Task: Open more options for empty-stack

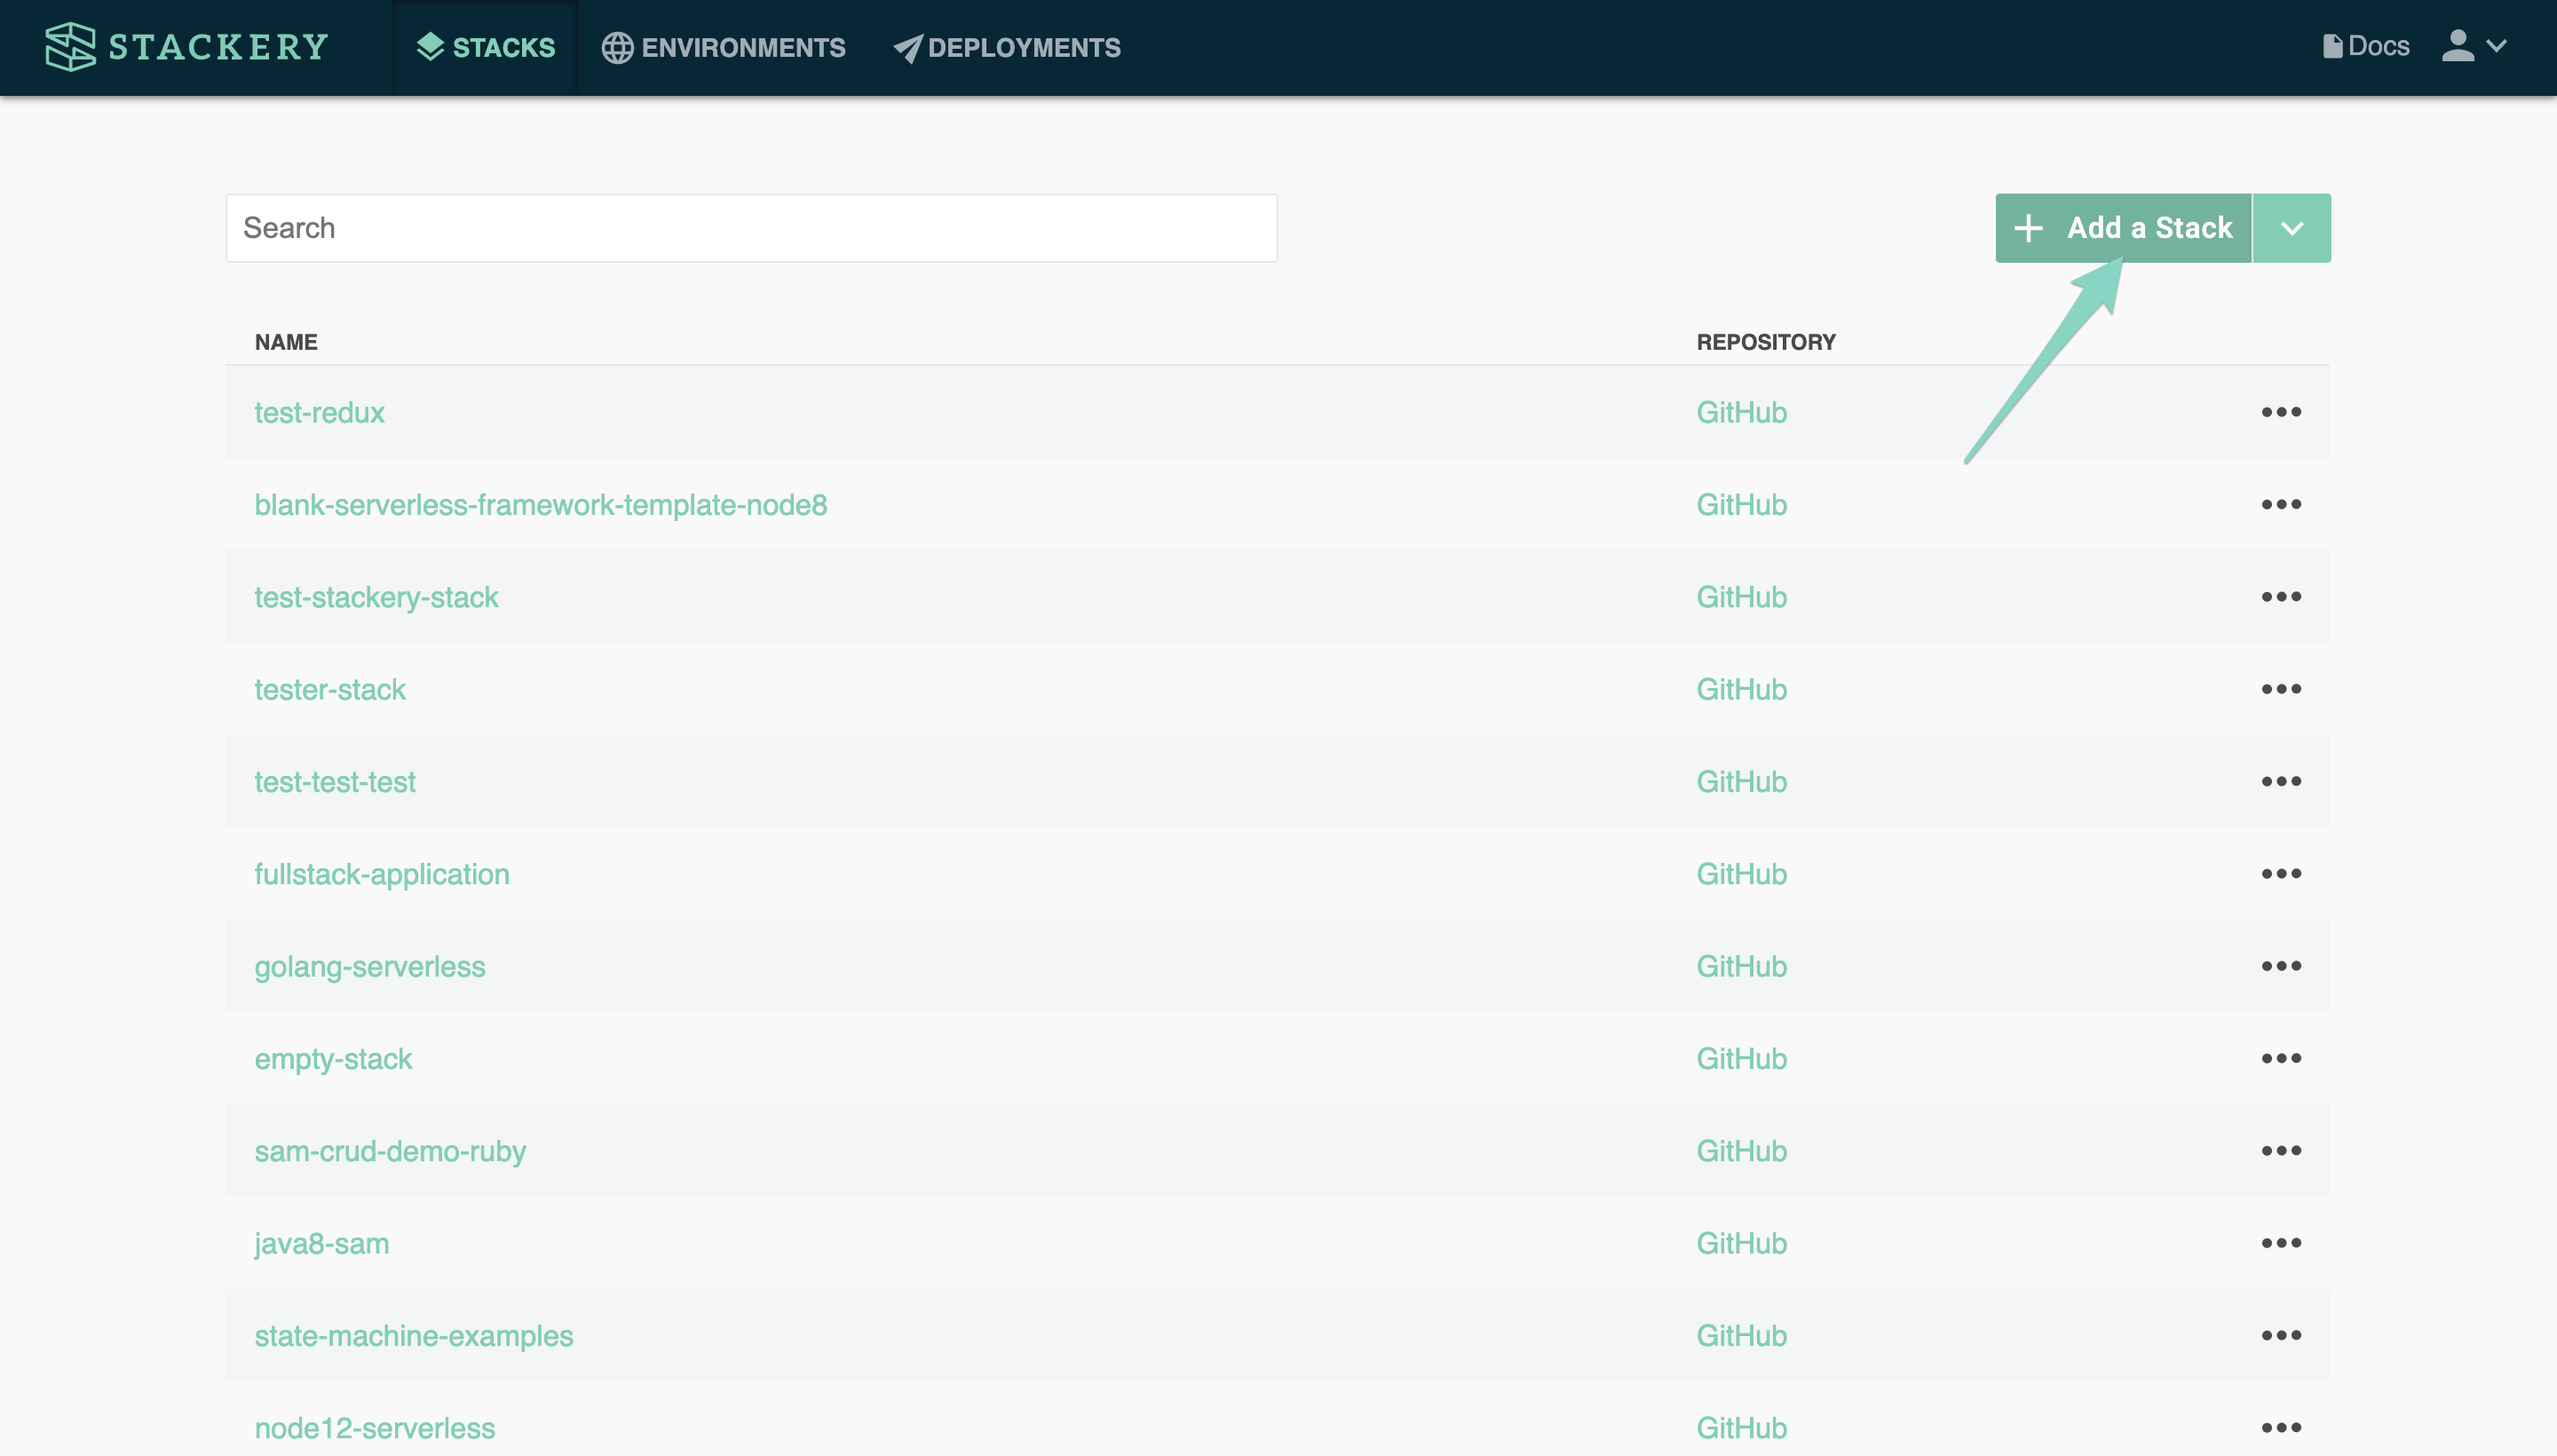Action: (x=2281, y=1059)
